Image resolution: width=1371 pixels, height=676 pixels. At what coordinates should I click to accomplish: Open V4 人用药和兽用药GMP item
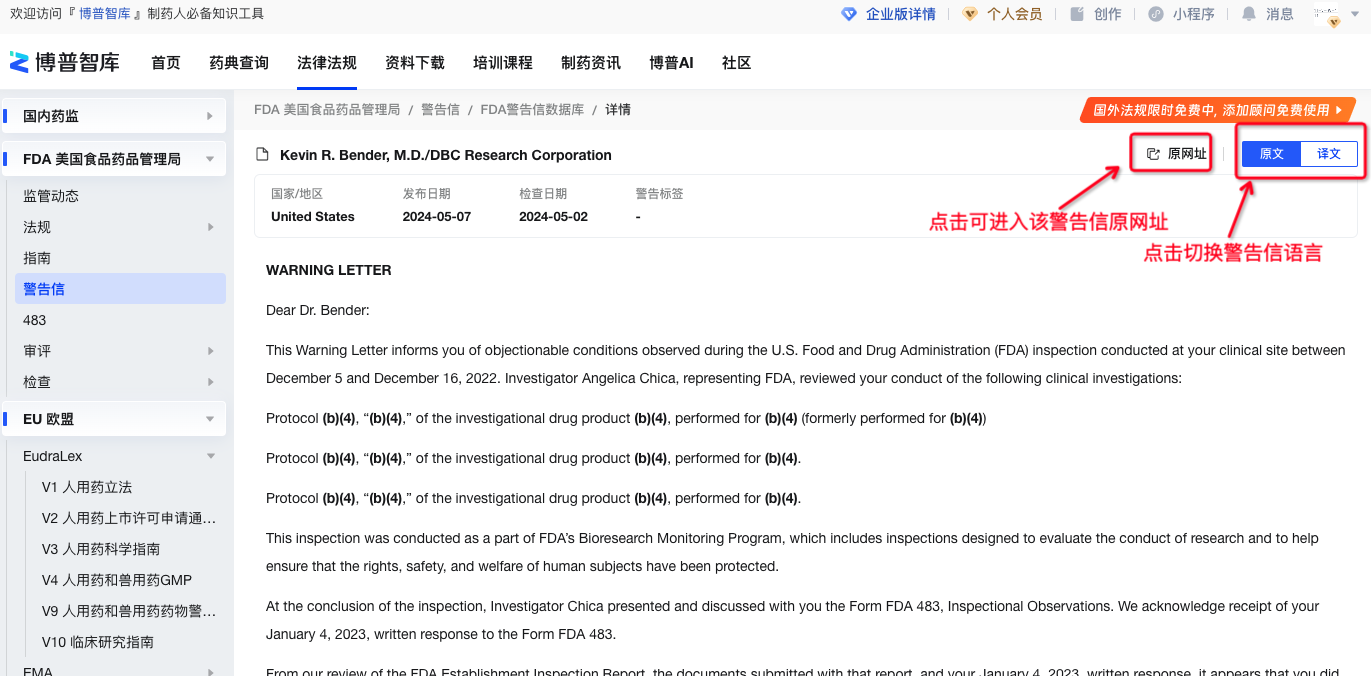pyautogui.click(x=117, y=580)
